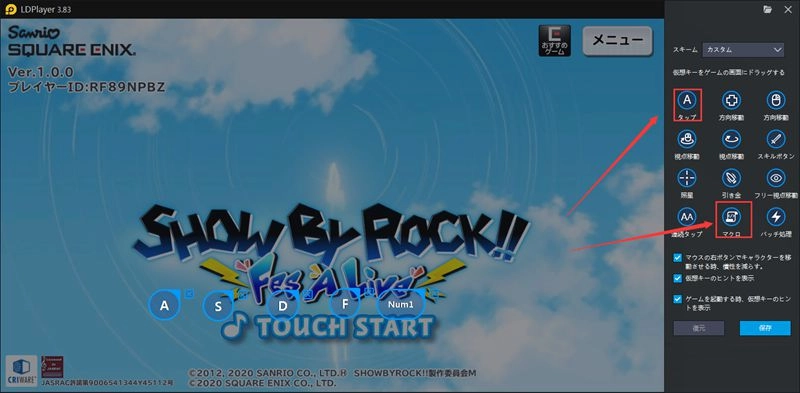Click the ©2020 SQUARE ENIX CO., LTD. text

tap(262, 382)
